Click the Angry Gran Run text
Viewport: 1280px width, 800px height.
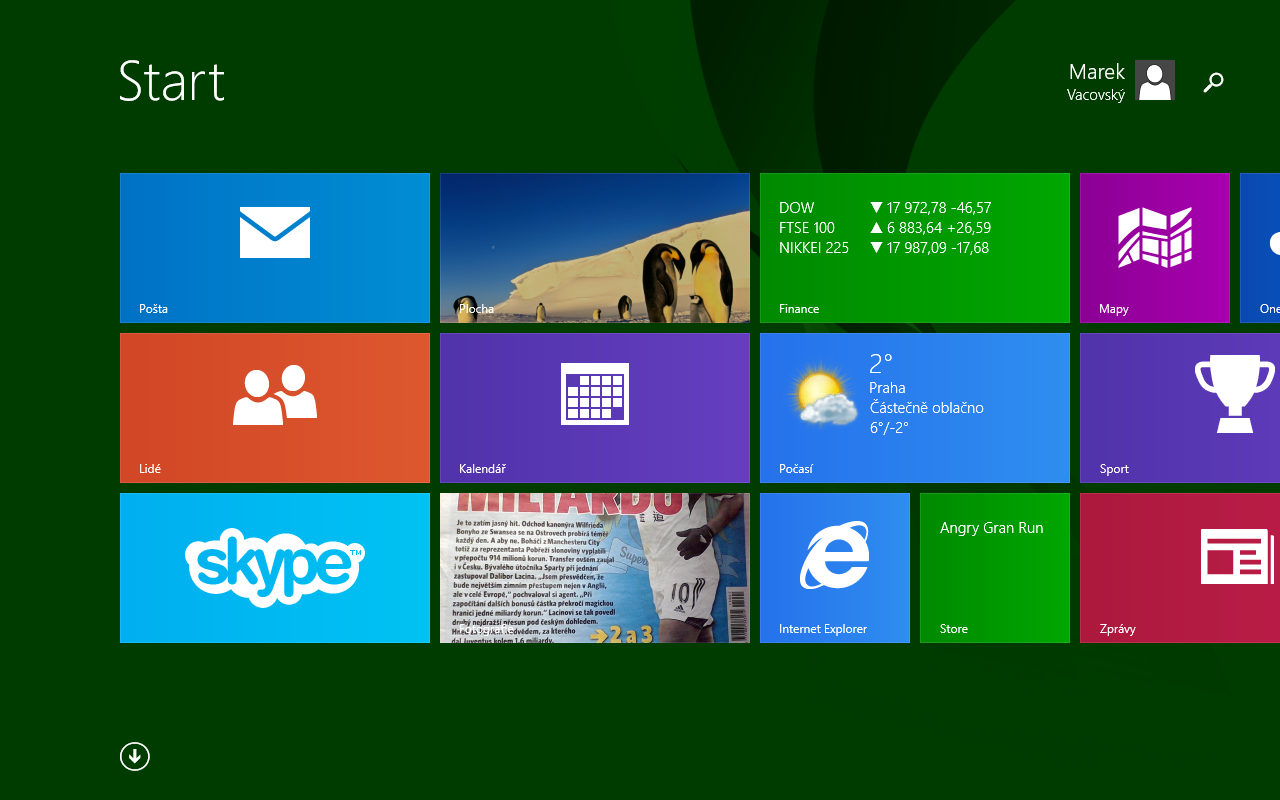point(992,528)
